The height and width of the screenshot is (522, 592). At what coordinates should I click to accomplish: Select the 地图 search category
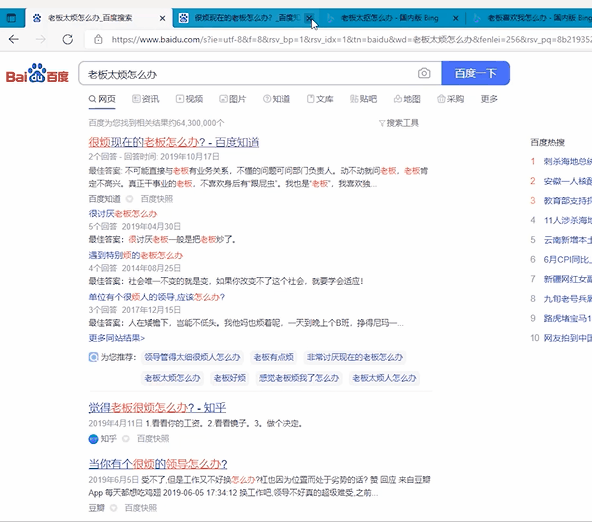click(x=407, y=99)
